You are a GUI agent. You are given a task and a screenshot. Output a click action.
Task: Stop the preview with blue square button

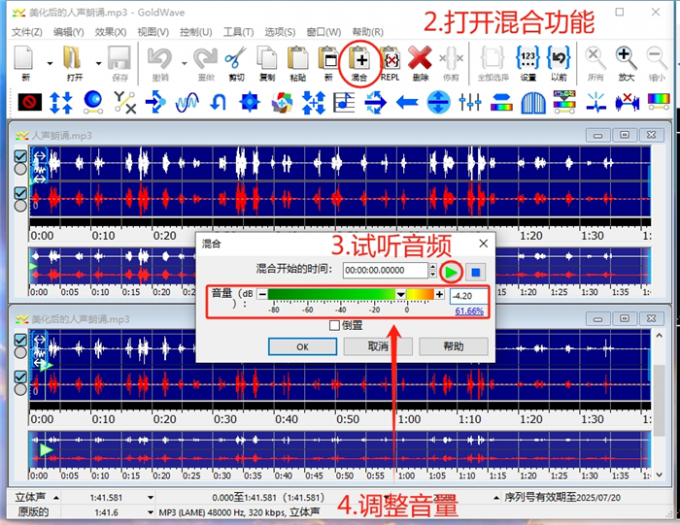(475, 272)
